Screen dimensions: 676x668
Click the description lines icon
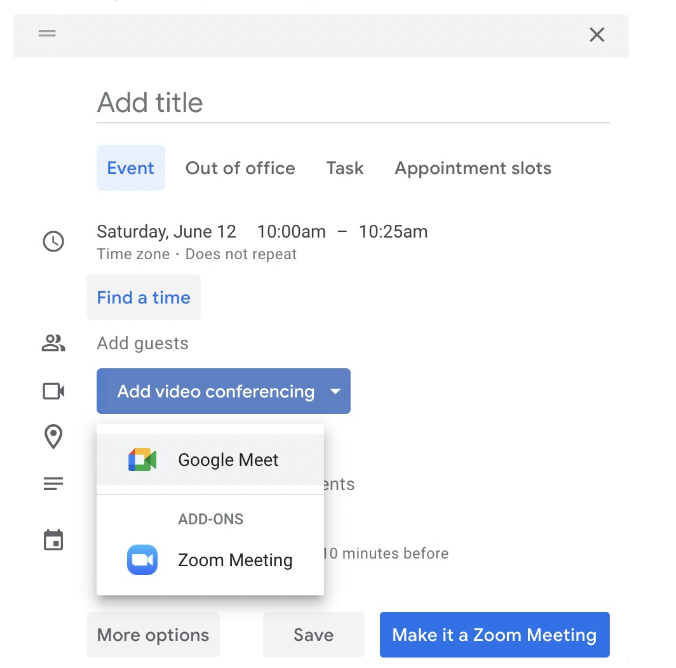(53, 483)
